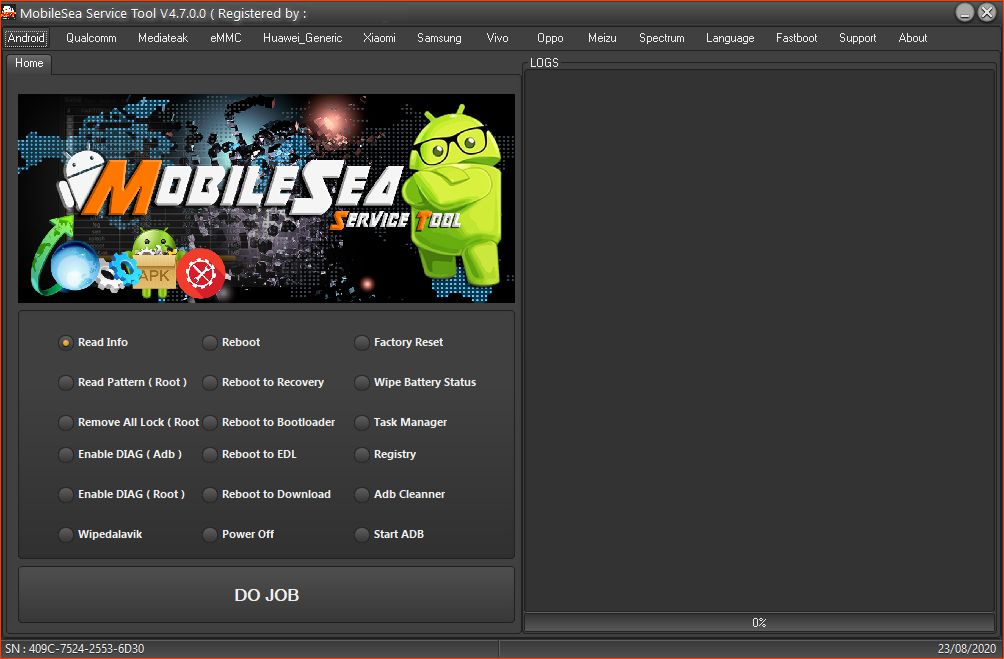Switch to the Home tab

point(29,63)
